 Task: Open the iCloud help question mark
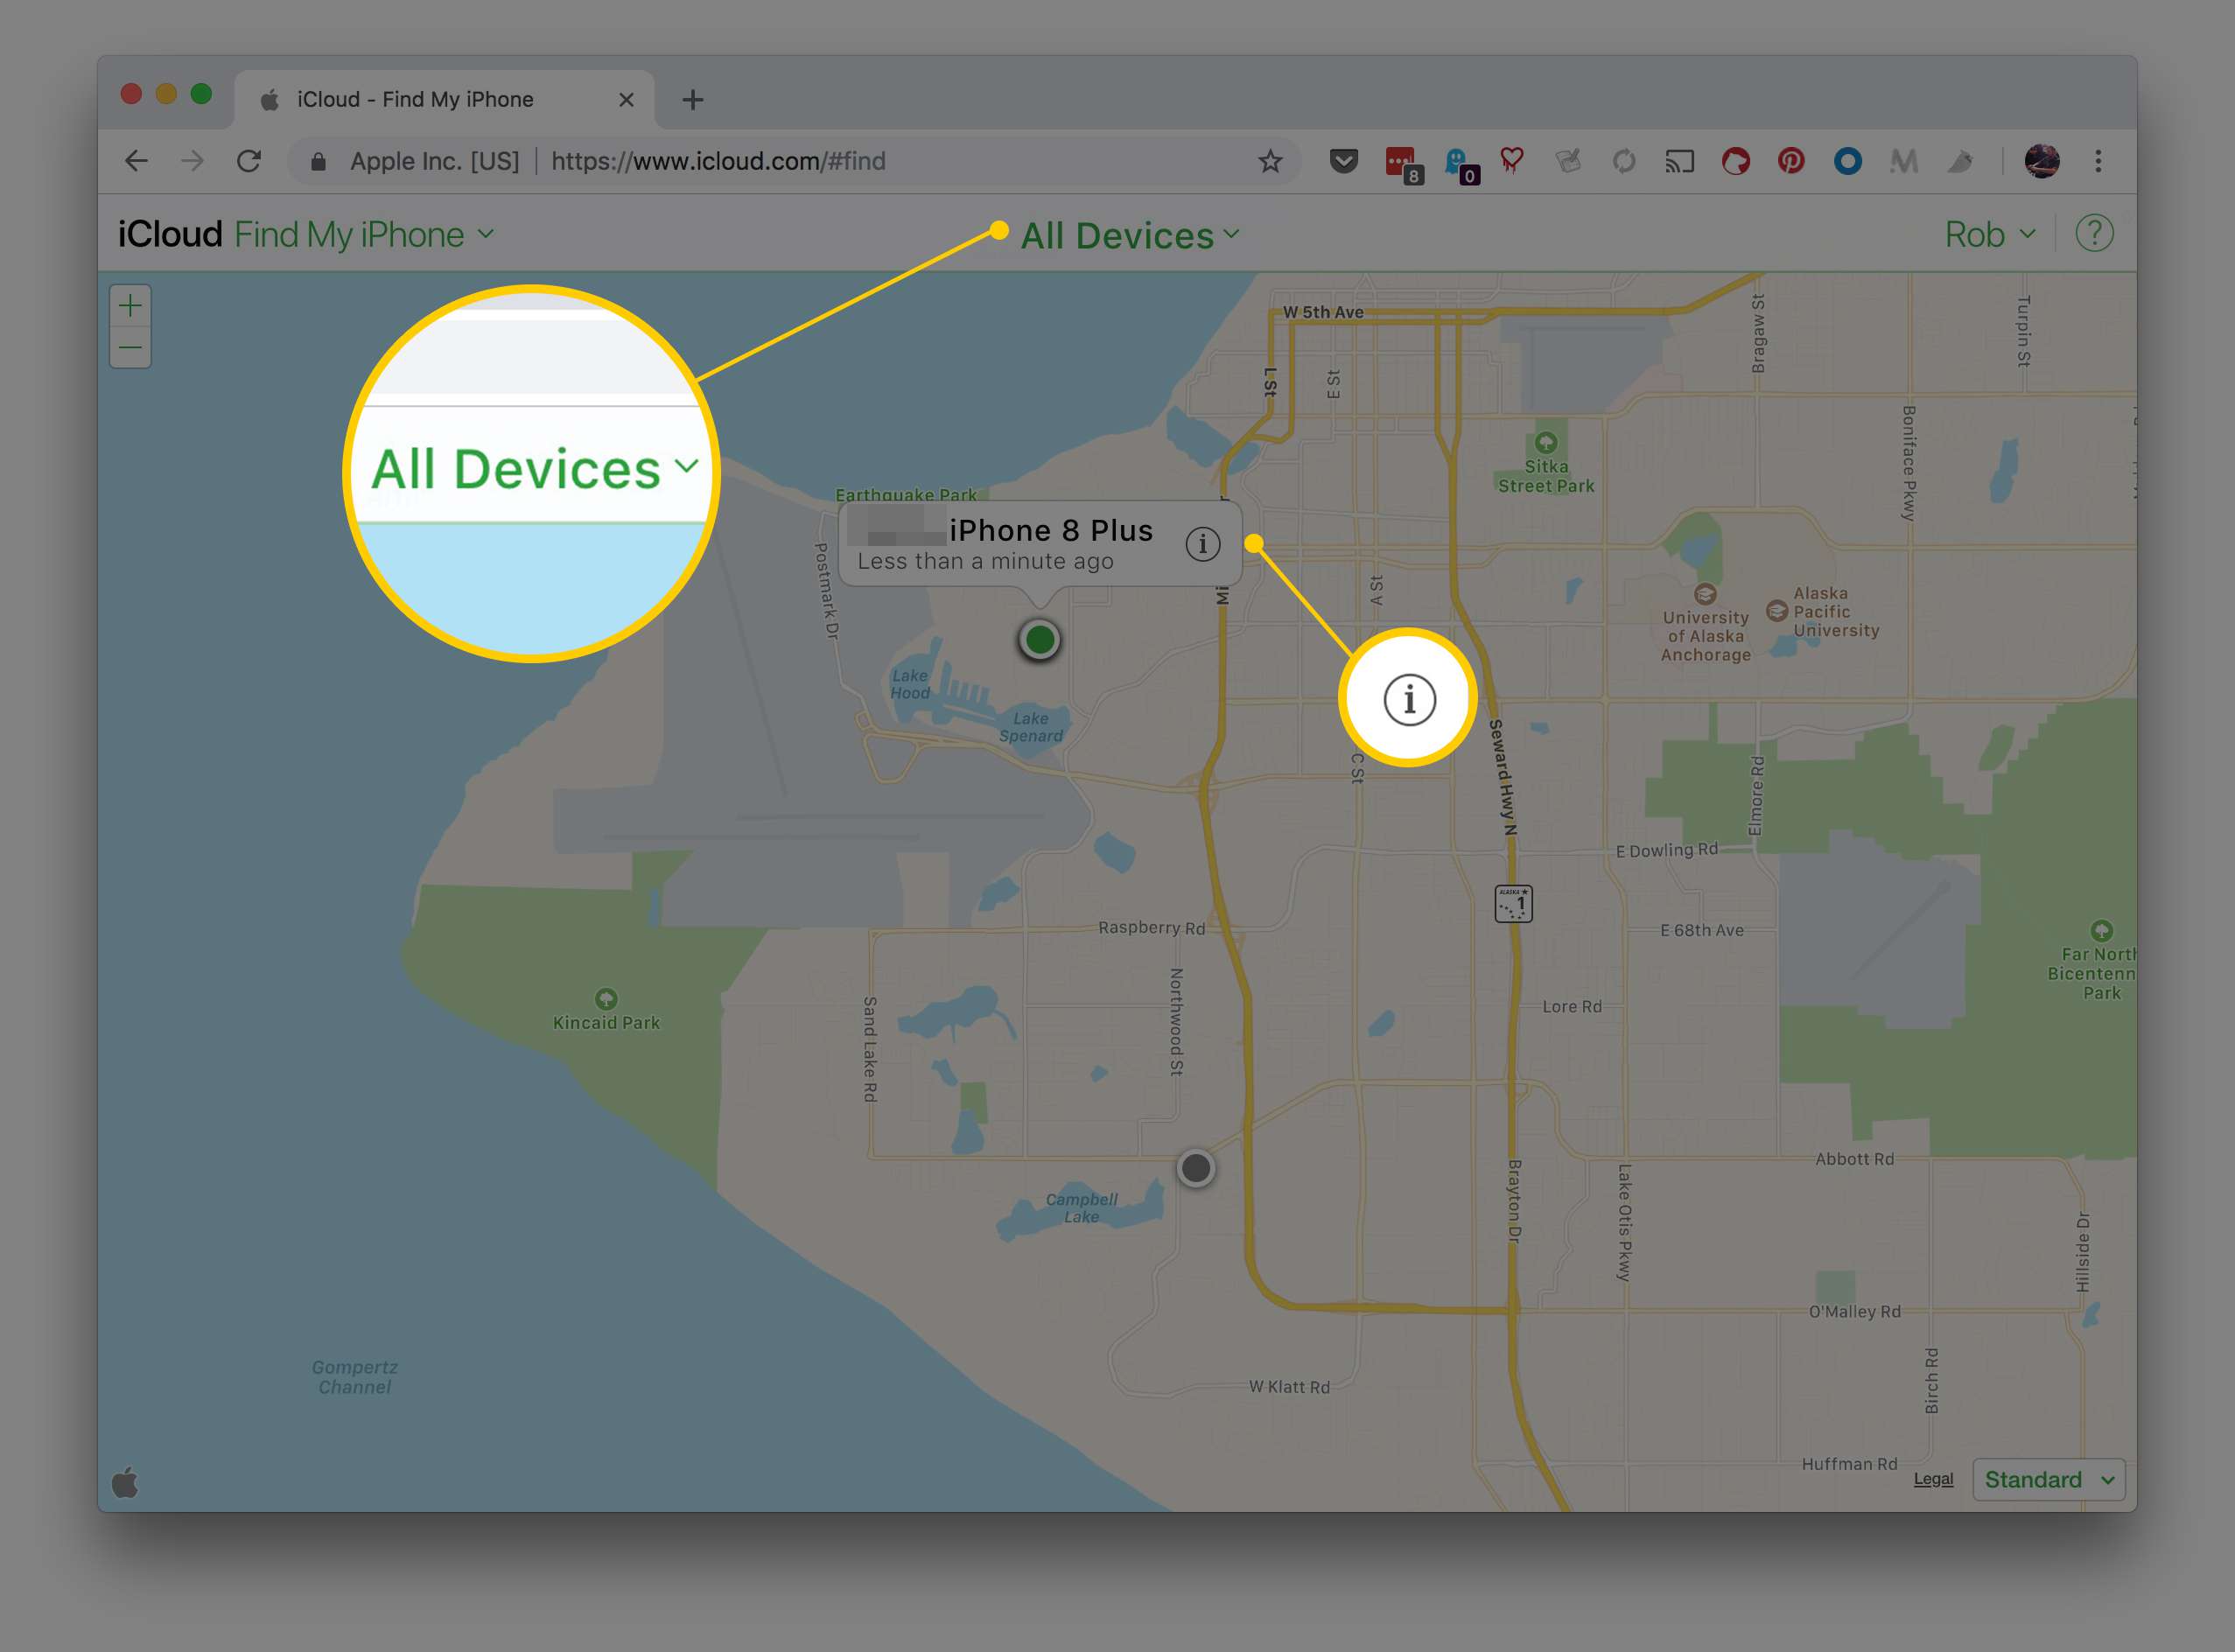pyautogui.click(x=2094, y=234)
